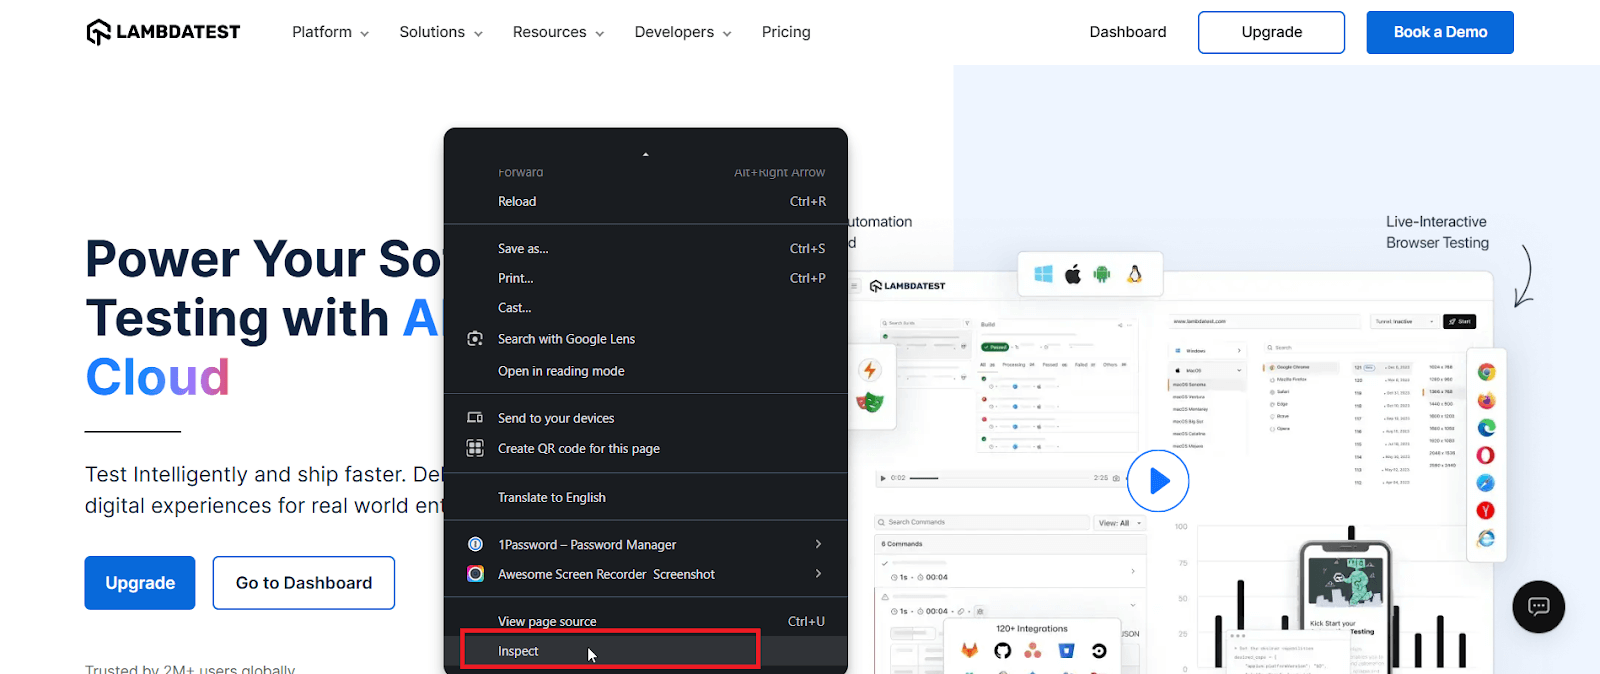This screenshot has width=1600, height=674.
Task: Select the Internet Explorer browser icon
Action: (x=1486, y=538)
